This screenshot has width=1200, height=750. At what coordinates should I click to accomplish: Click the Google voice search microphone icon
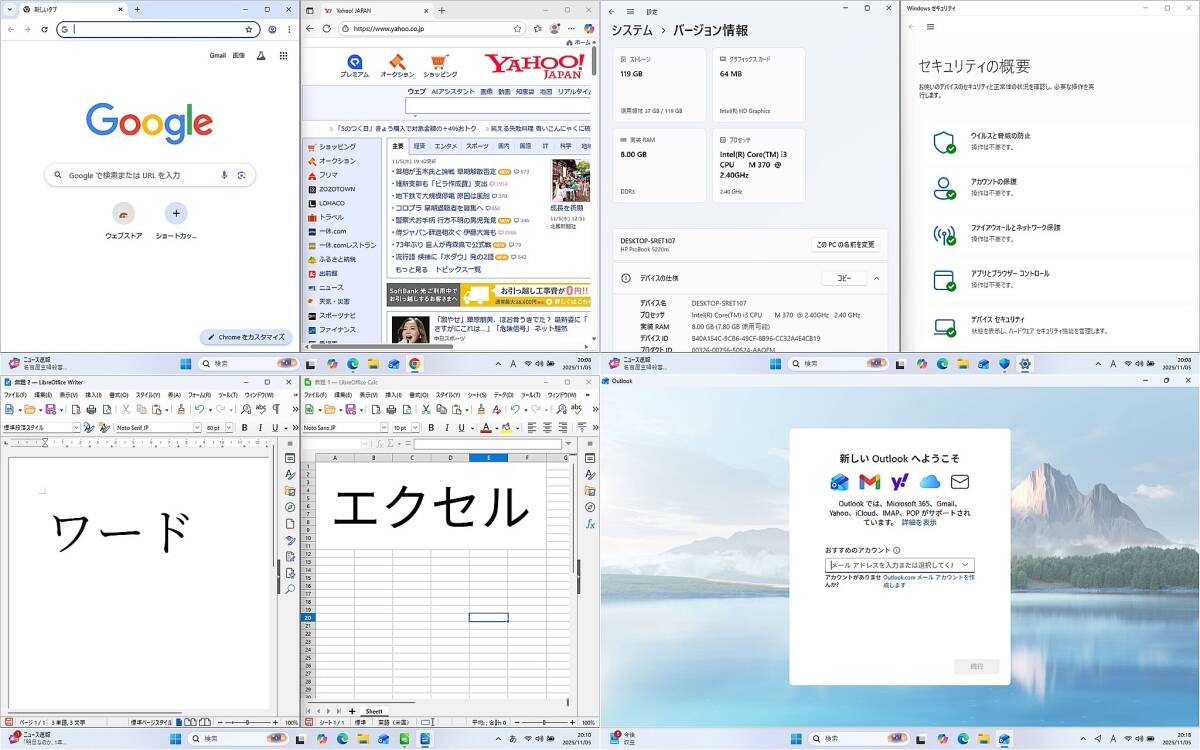point(224,175)
